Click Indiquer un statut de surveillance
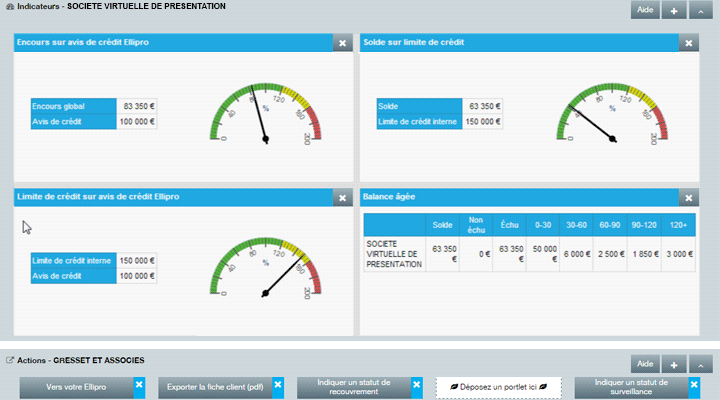This screenshot has width=720, height=400. coord(630,388)
